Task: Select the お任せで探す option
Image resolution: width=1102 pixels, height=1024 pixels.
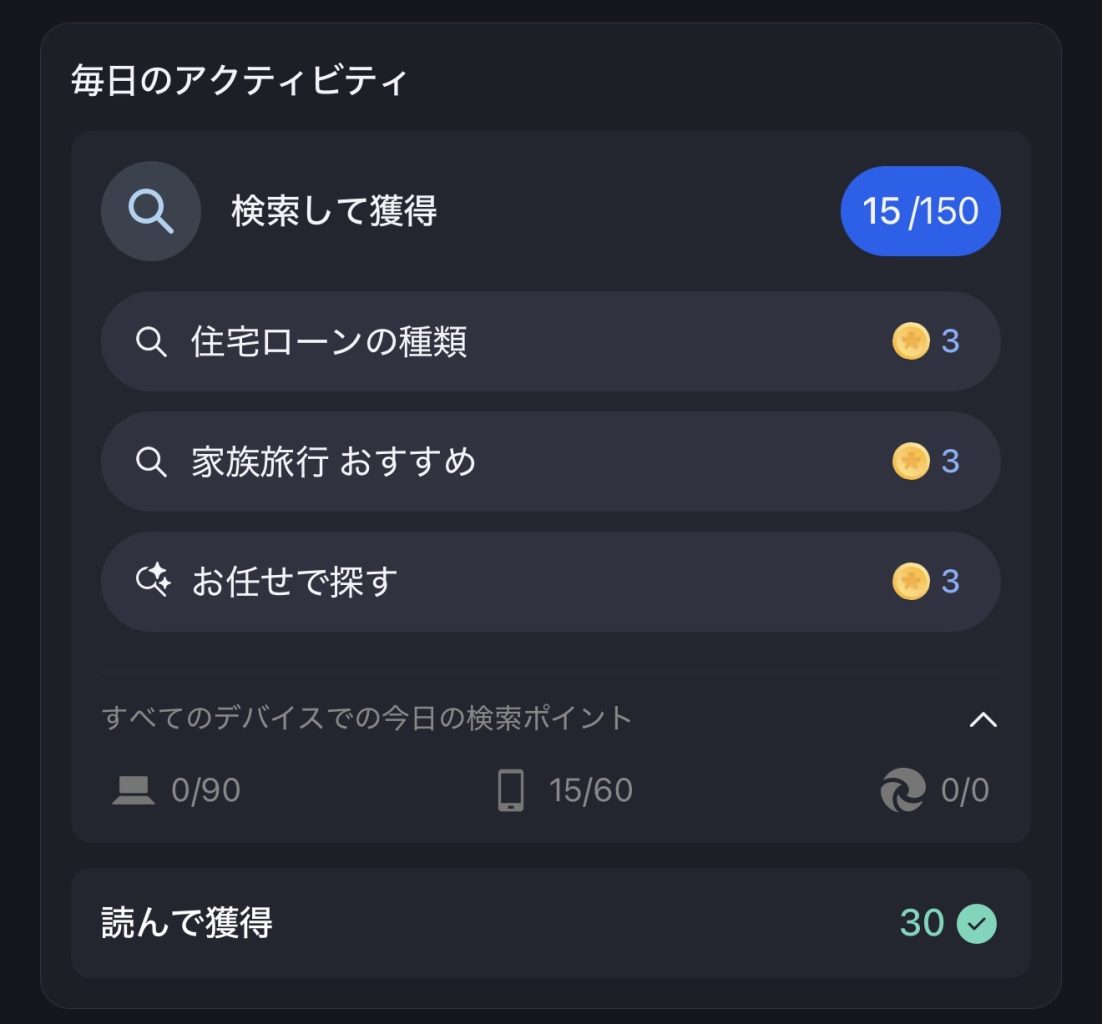Action: pyautogui.click(x=294, y=582)
